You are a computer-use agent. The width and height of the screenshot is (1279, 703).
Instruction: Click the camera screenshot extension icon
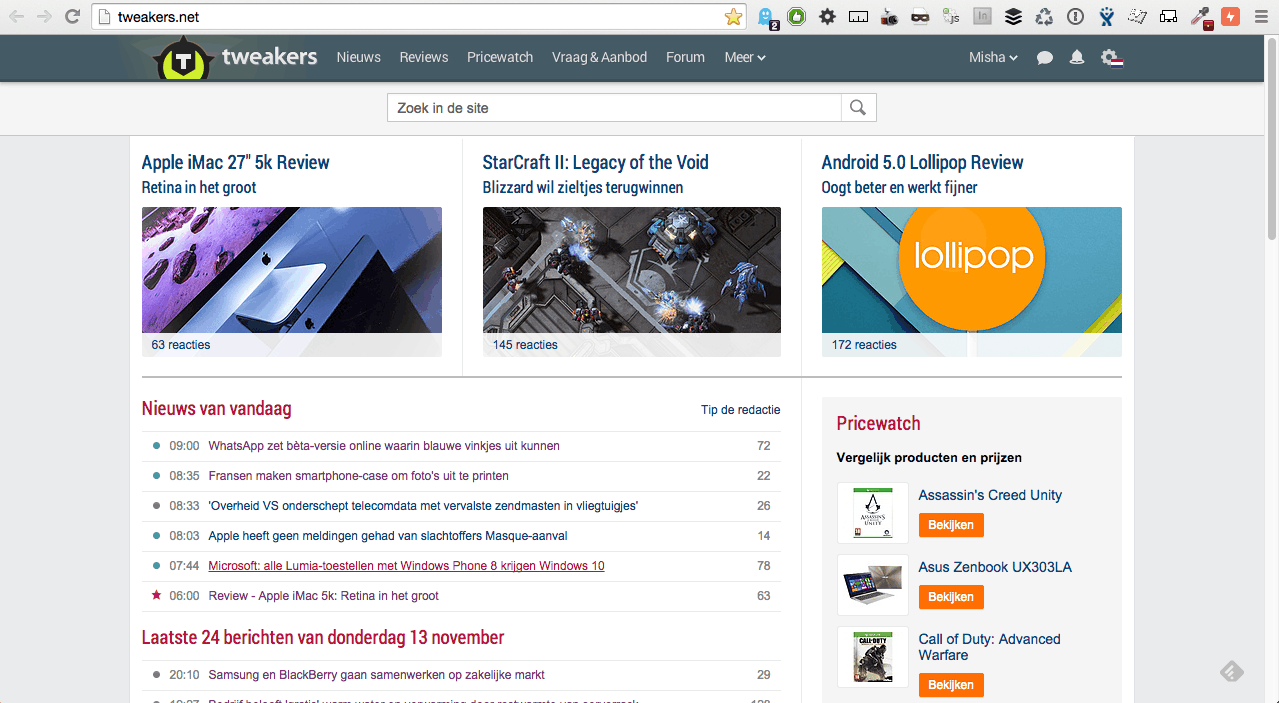click(x=889, y=16)
